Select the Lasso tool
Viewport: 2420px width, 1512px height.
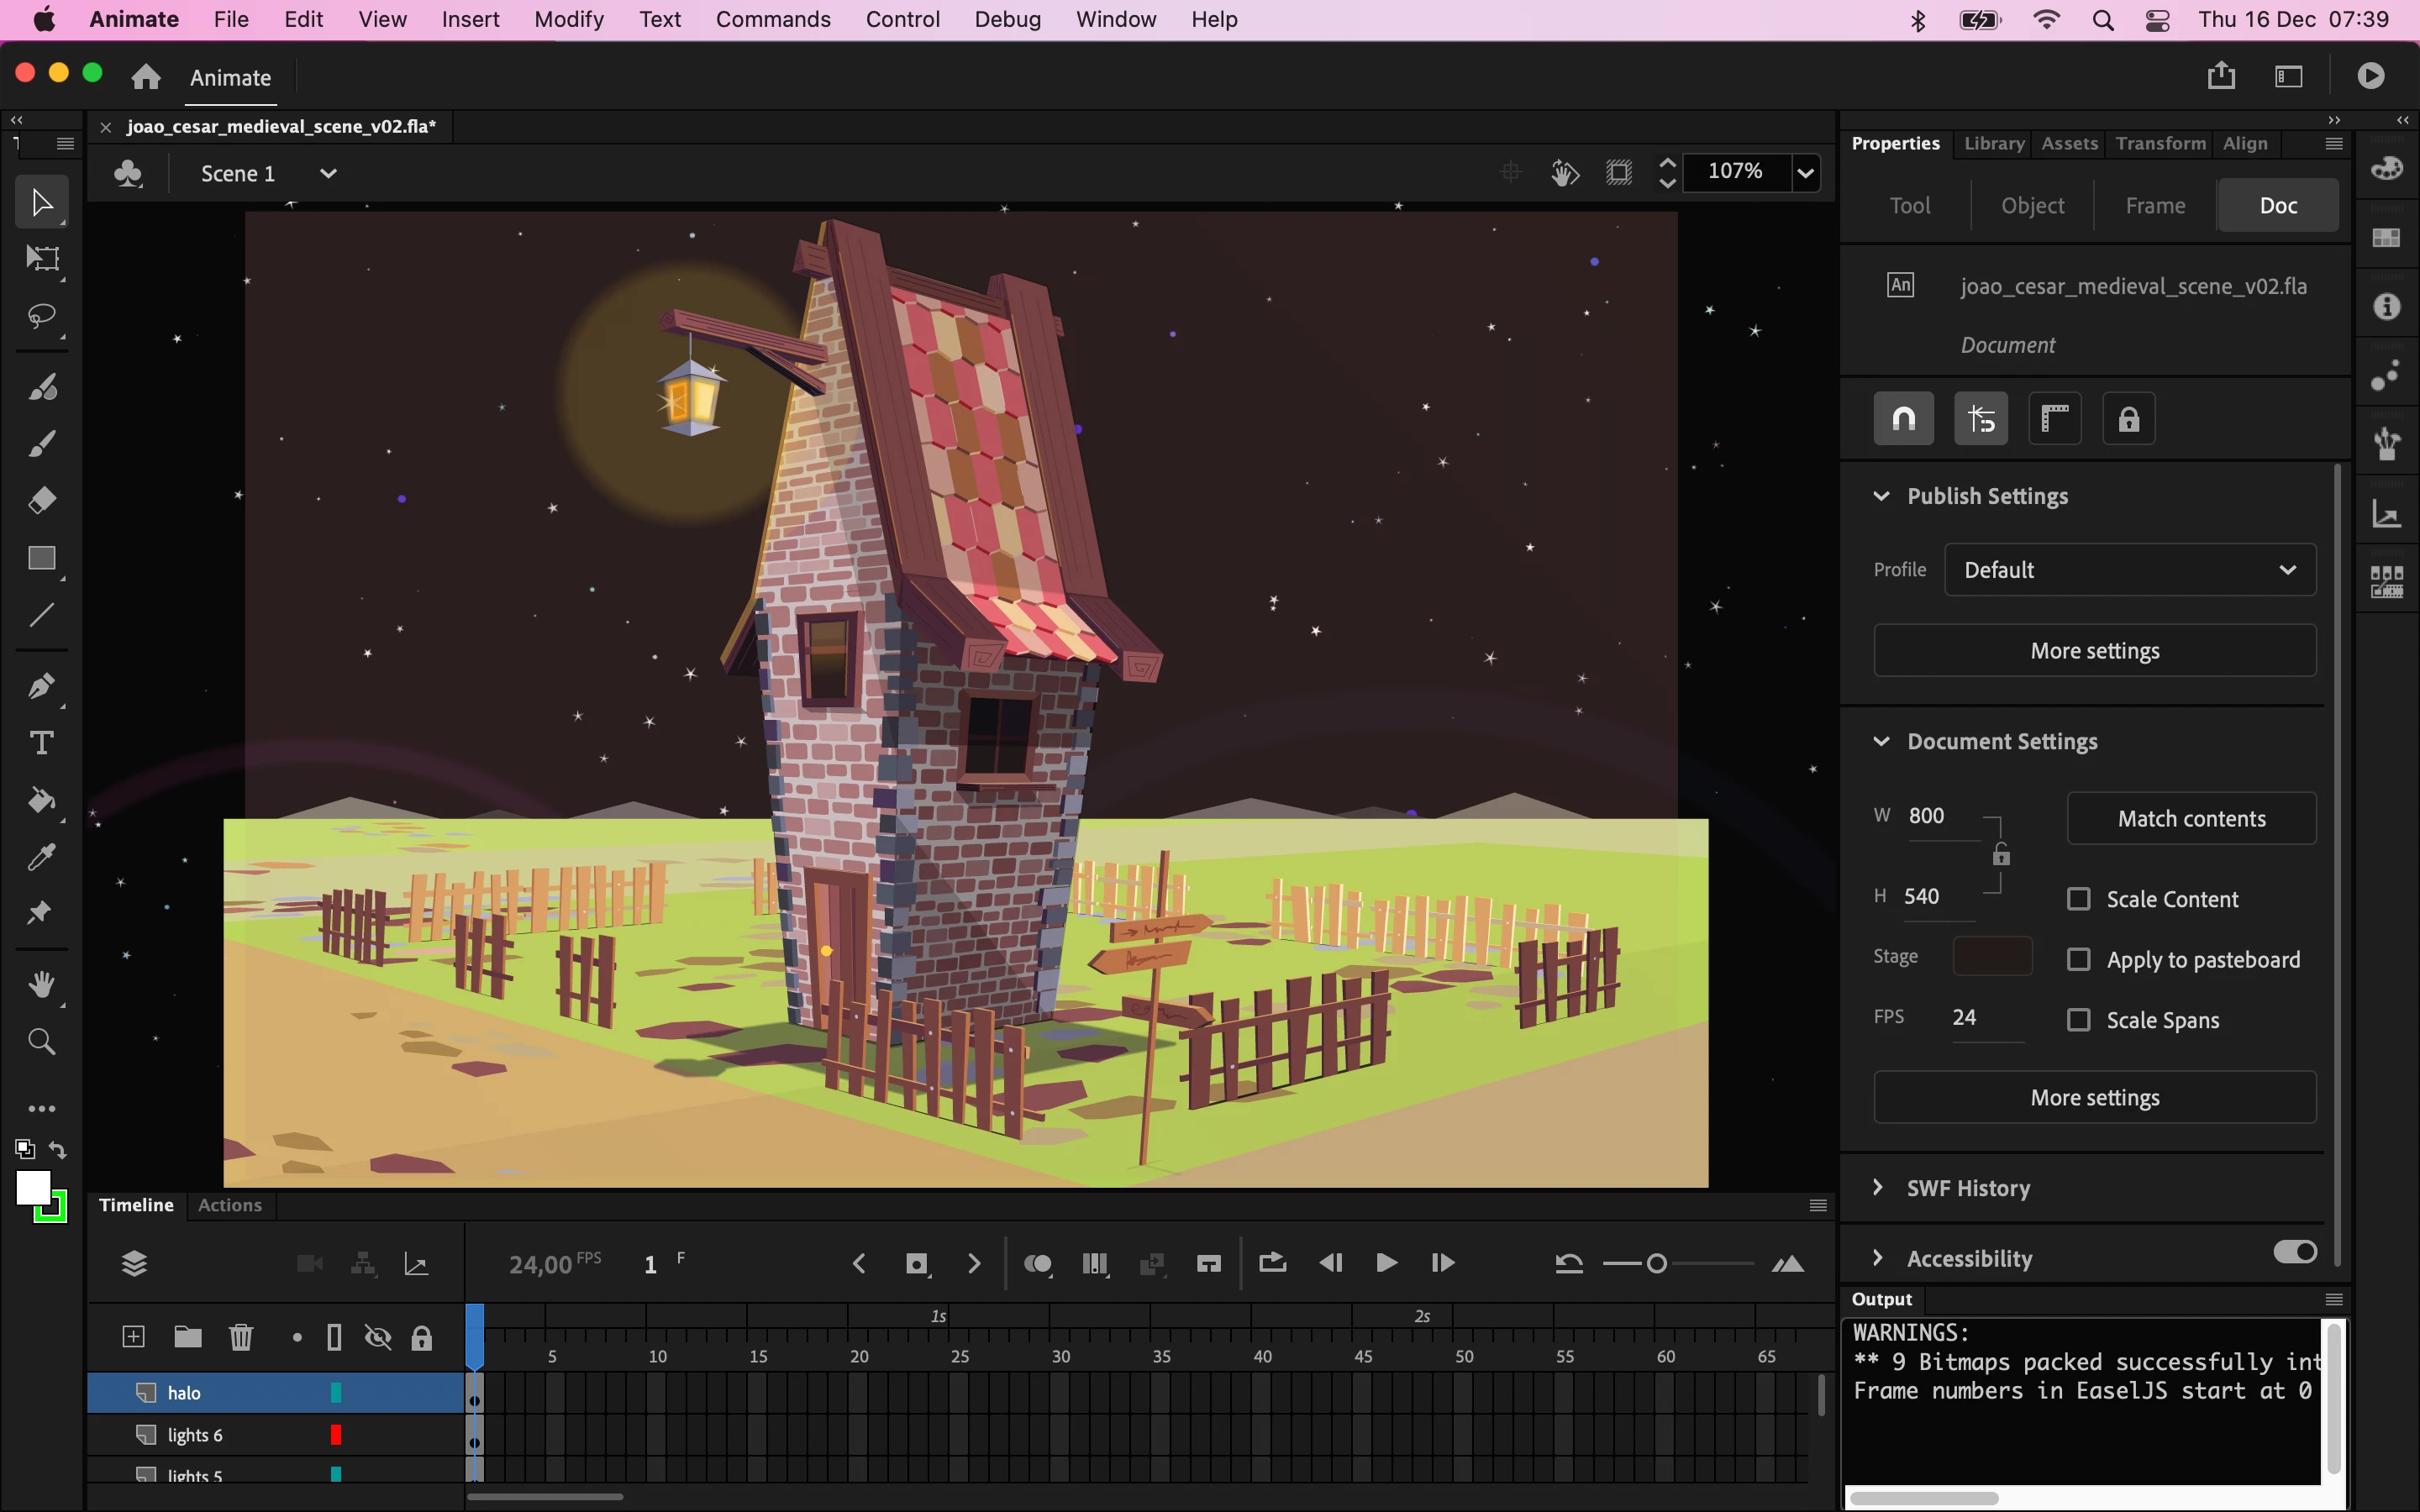pos(41,317)
